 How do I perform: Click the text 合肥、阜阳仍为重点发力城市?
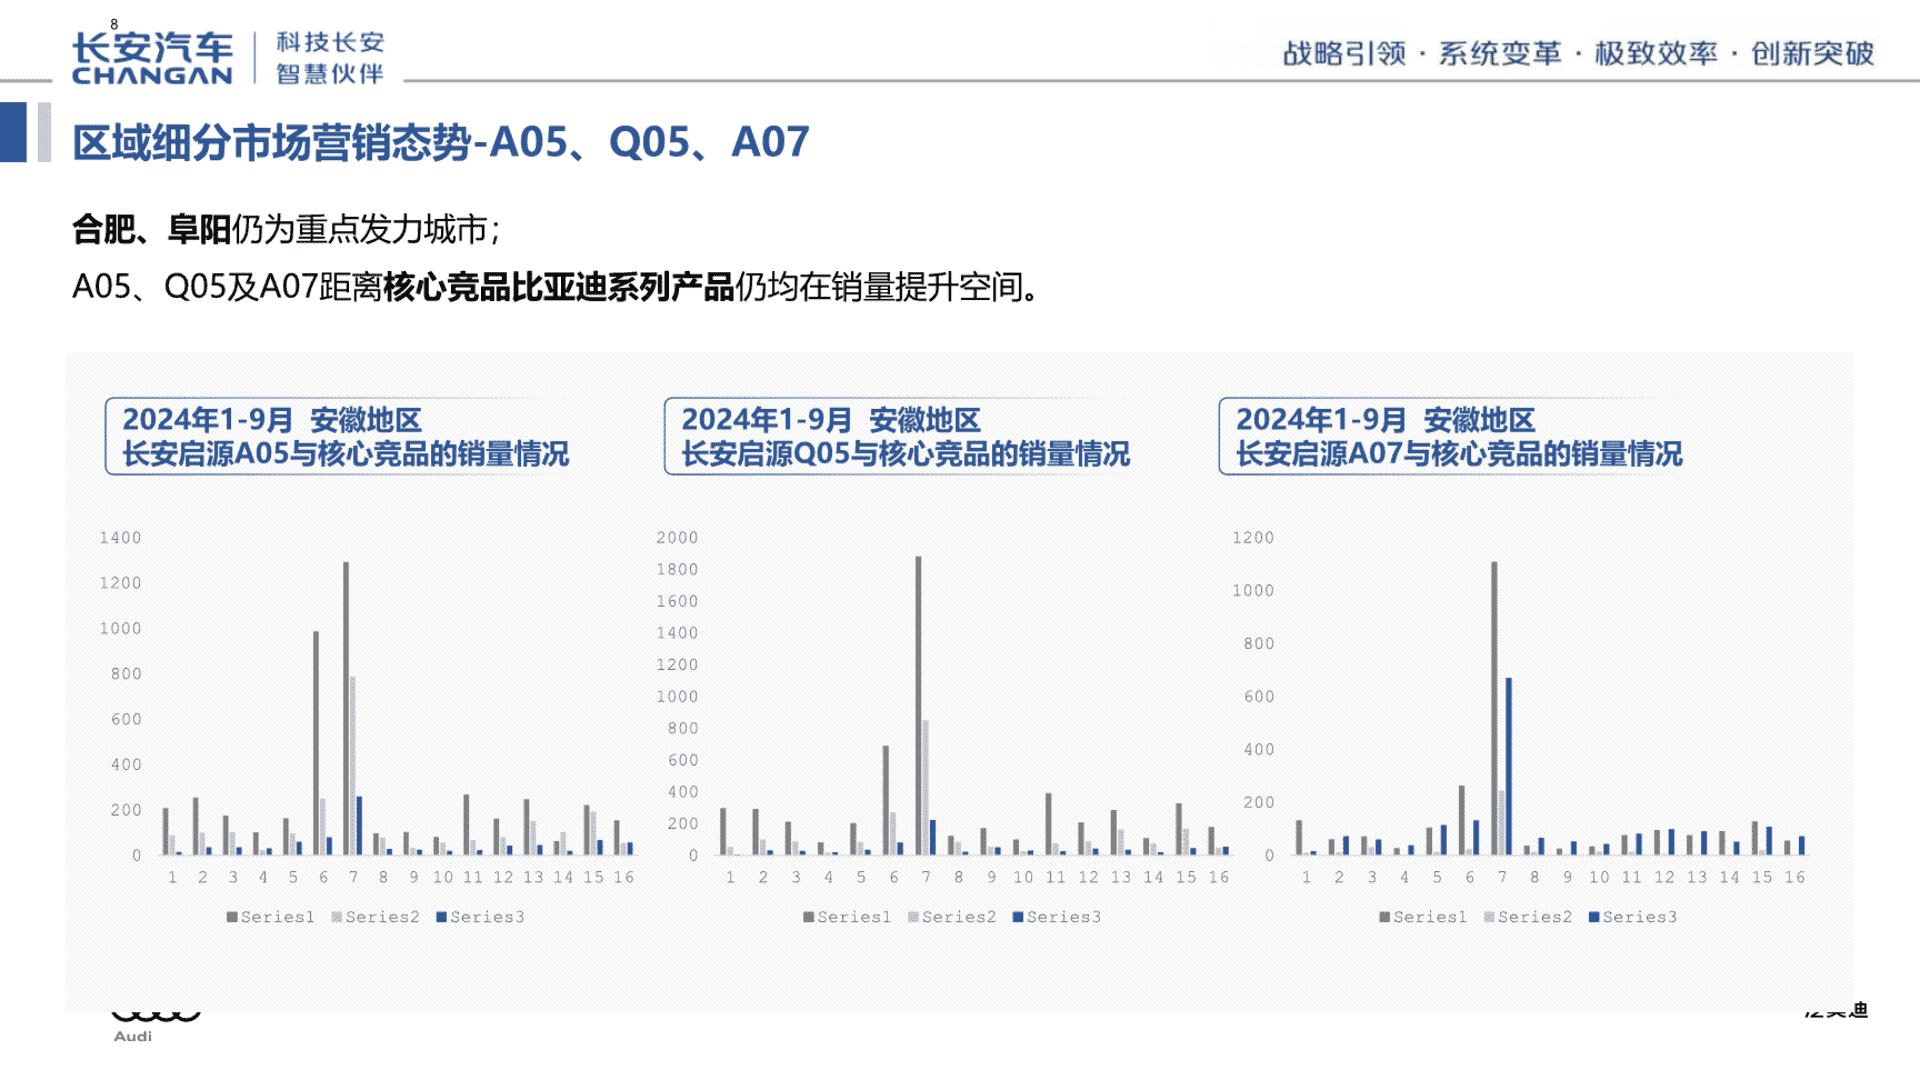coord(287,230)
